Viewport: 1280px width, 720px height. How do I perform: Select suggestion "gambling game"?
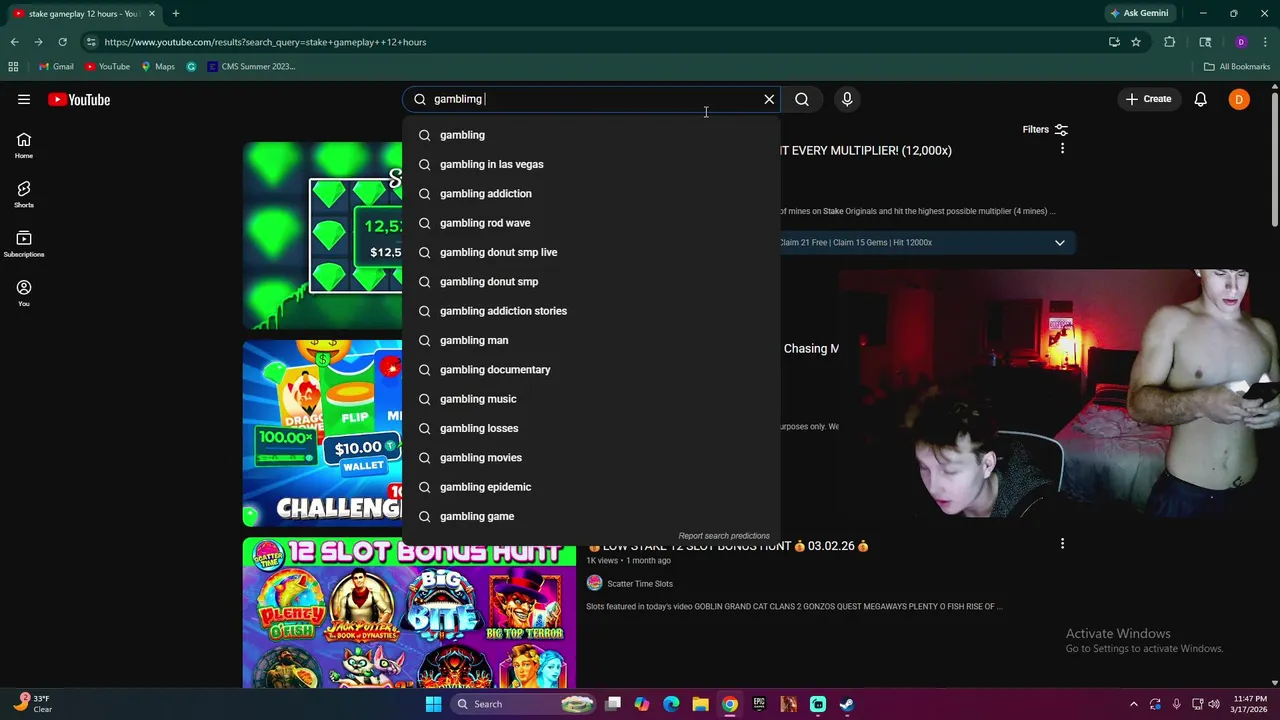click(x=591, y=516)
